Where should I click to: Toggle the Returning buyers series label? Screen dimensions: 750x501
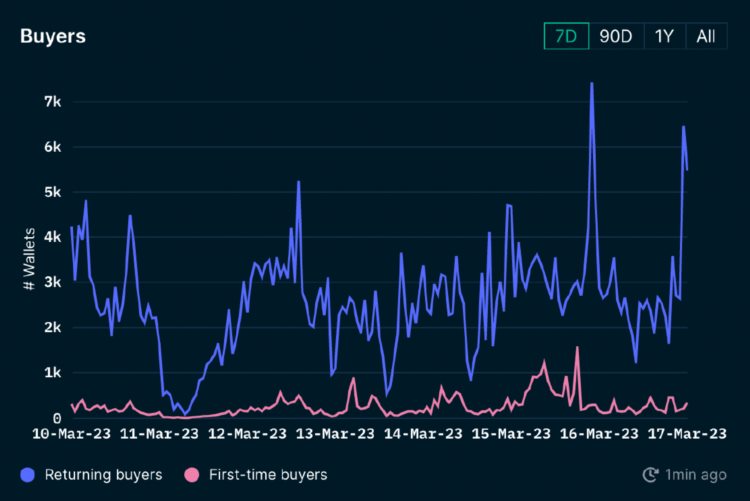(103, 475)
